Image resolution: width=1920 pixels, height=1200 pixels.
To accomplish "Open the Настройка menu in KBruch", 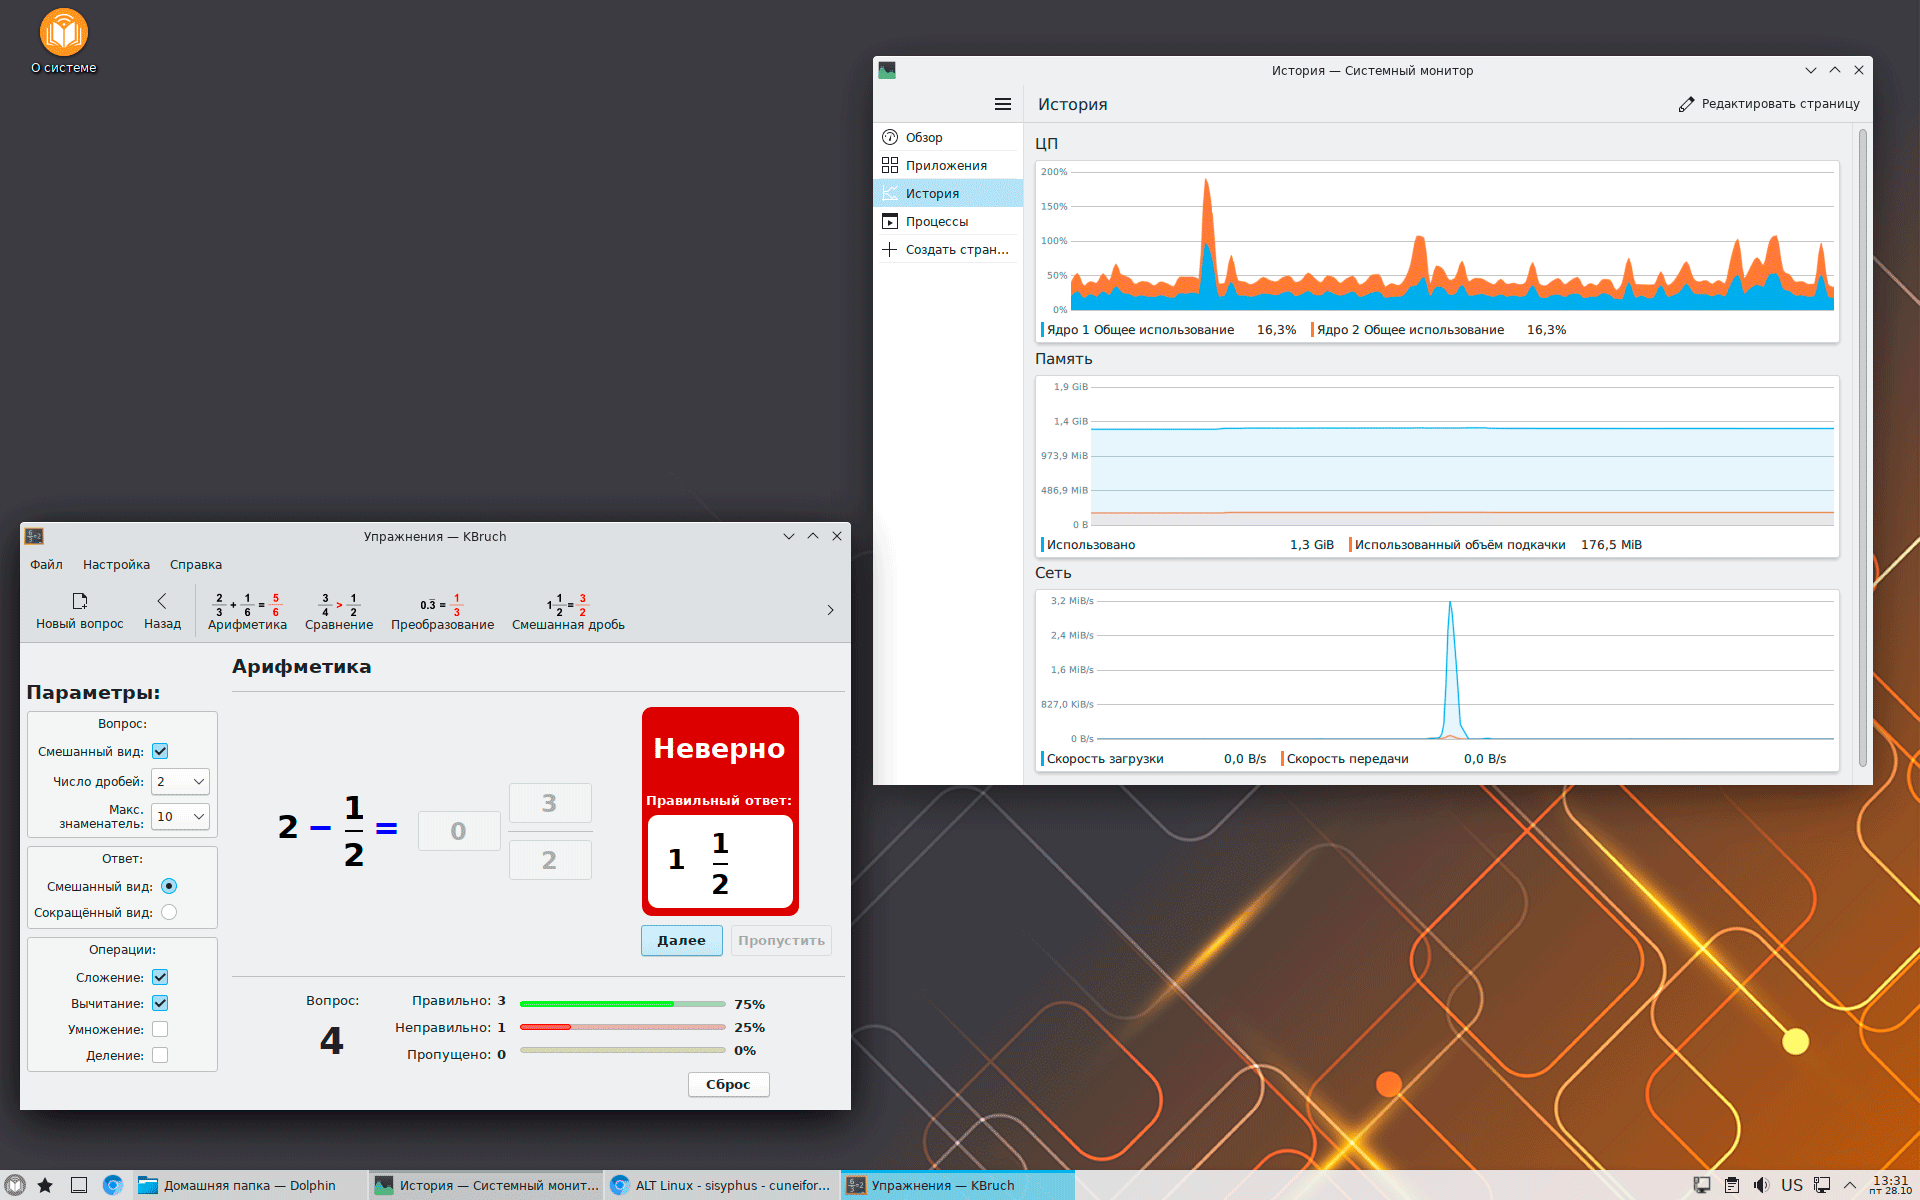I will pos(116,565).
